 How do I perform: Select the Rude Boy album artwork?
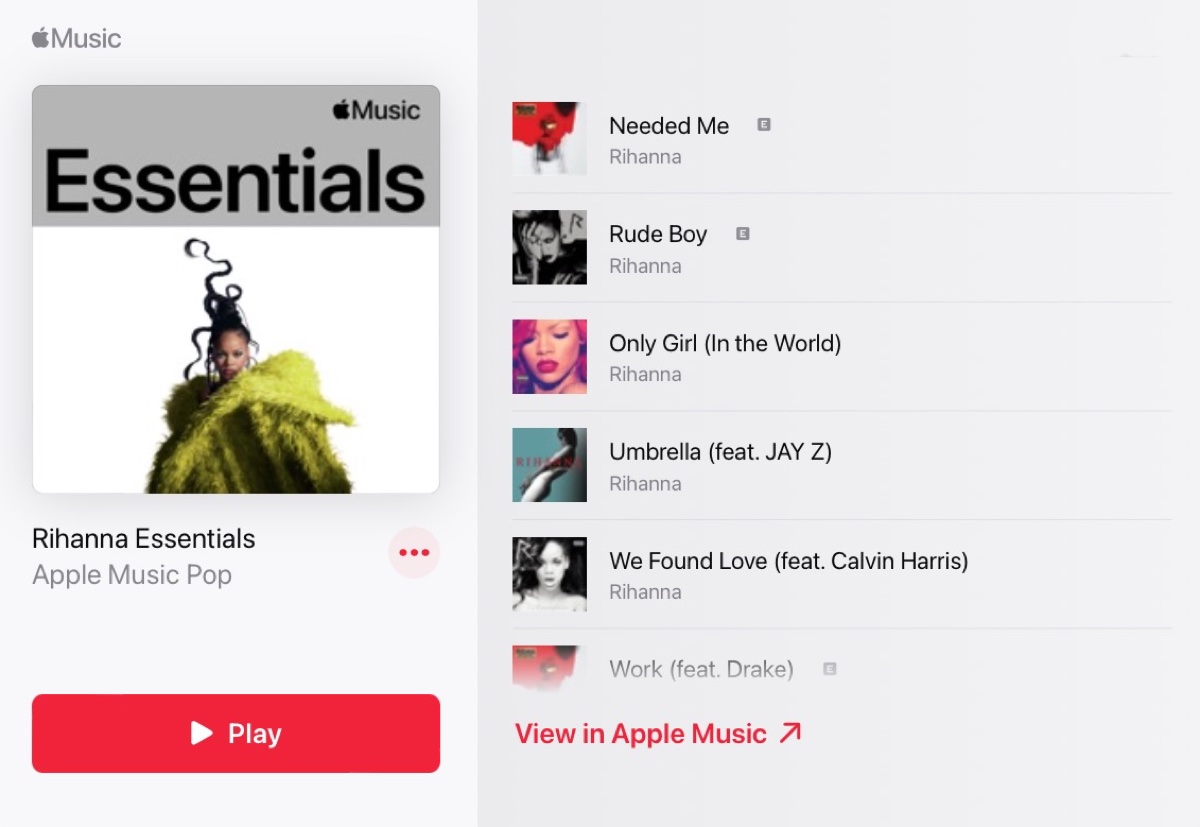tap(549, 247)
